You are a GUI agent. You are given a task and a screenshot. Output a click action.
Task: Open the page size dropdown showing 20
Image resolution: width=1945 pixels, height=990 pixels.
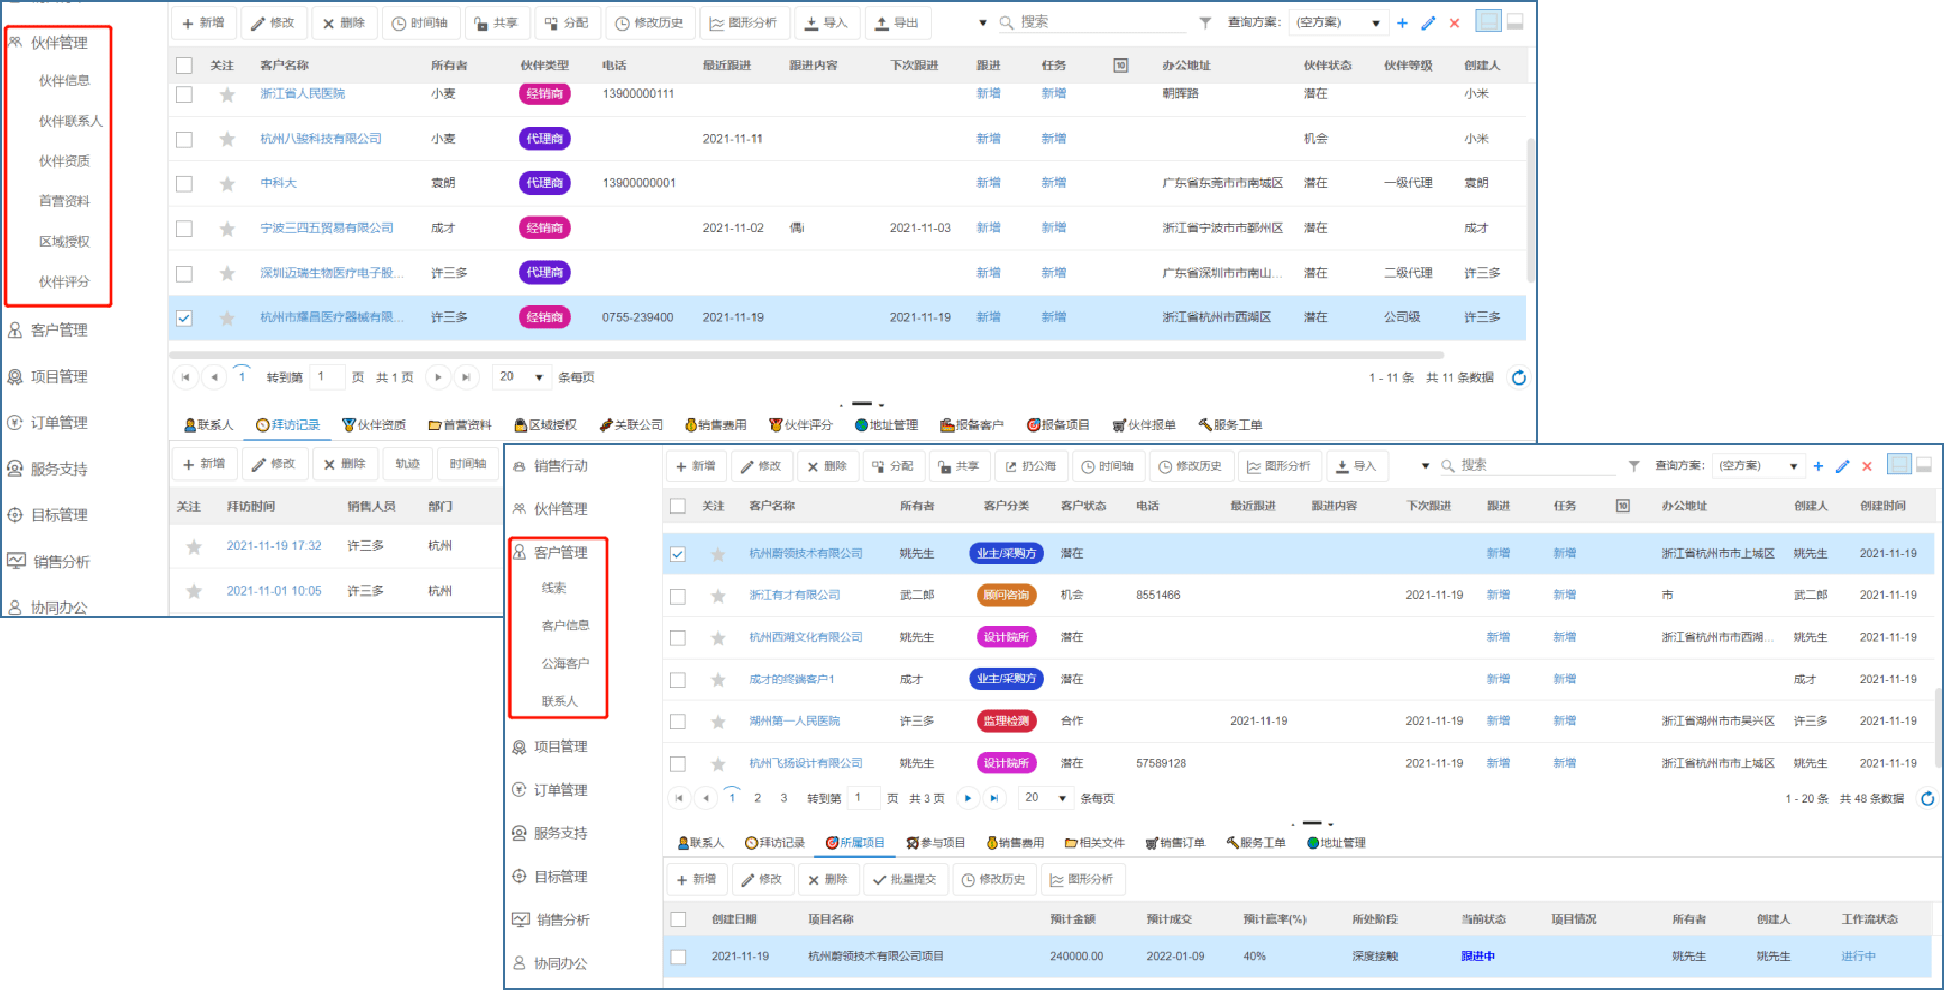click(x=521, y=377)
